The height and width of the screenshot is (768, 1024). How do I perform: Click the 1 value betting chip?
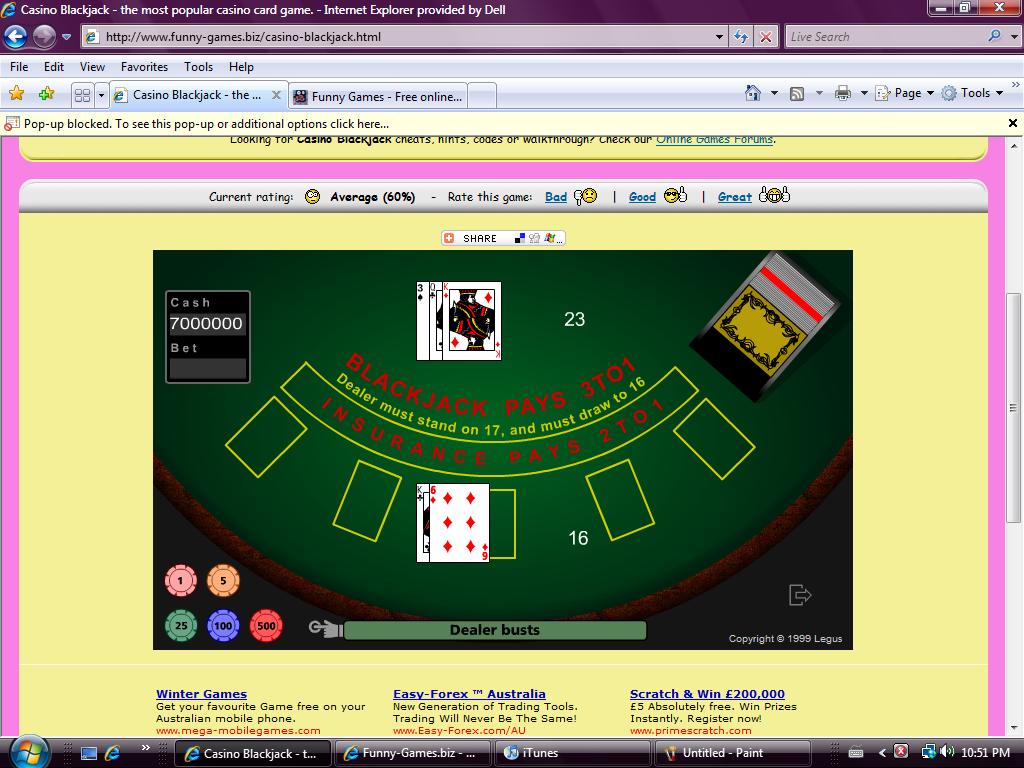point(181,581)
